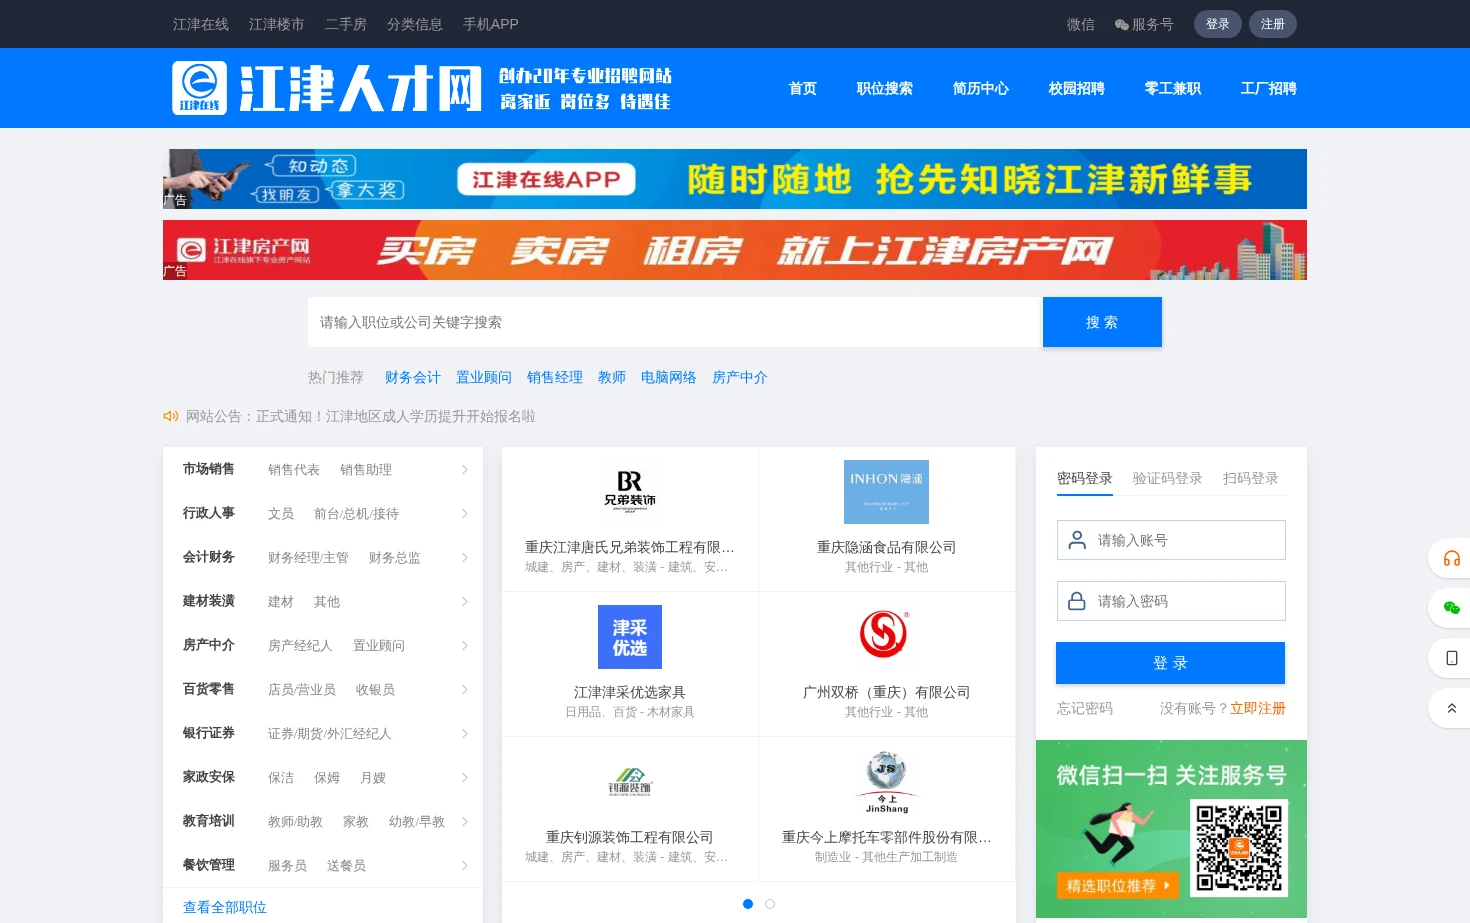
Task: Open the 江津房产网 banner ad
Action: click(x=735, y=250)
